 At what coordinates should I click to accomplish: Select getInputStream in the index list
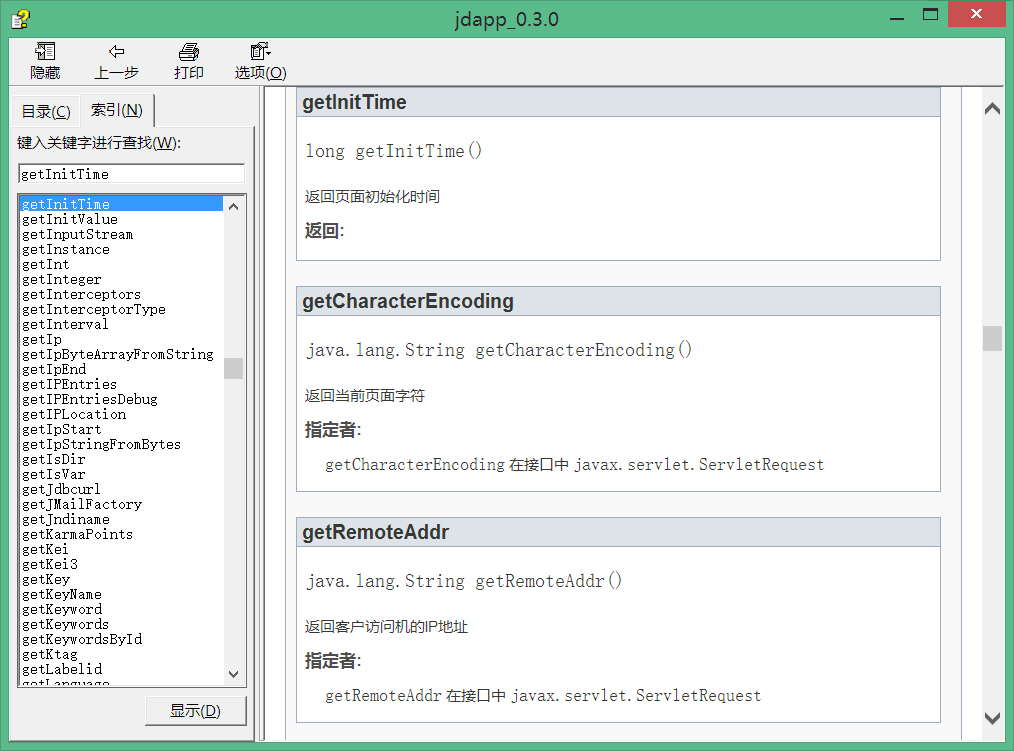tap(77, 234)
